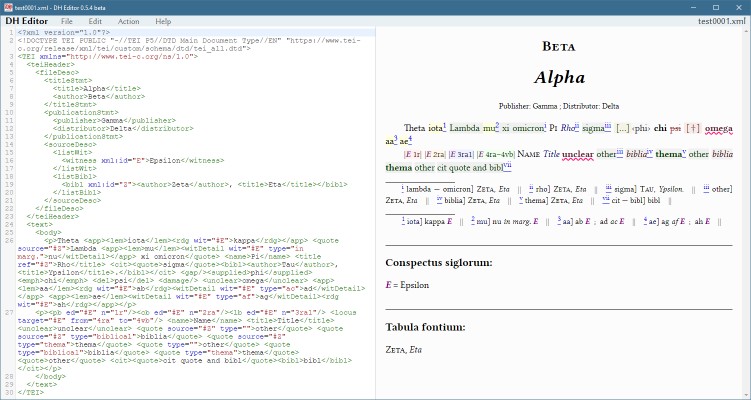The width and height of the screenshot is (751, 400).
Task: Click the DH Editor app icon in title bar
Action: pyautogui.click(x=7, y=8)
